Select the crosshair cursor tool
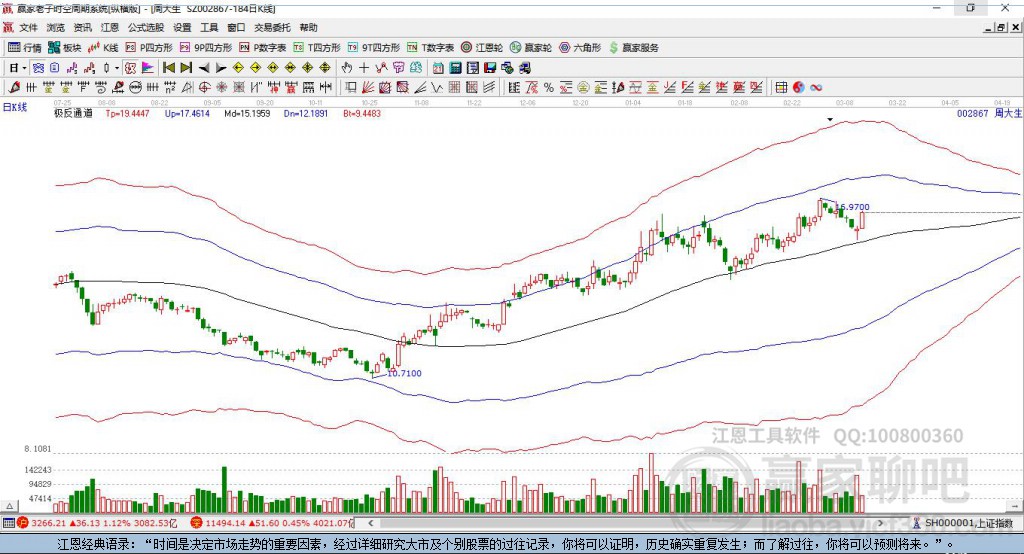 pyautogui.click(x=364, y=68)
